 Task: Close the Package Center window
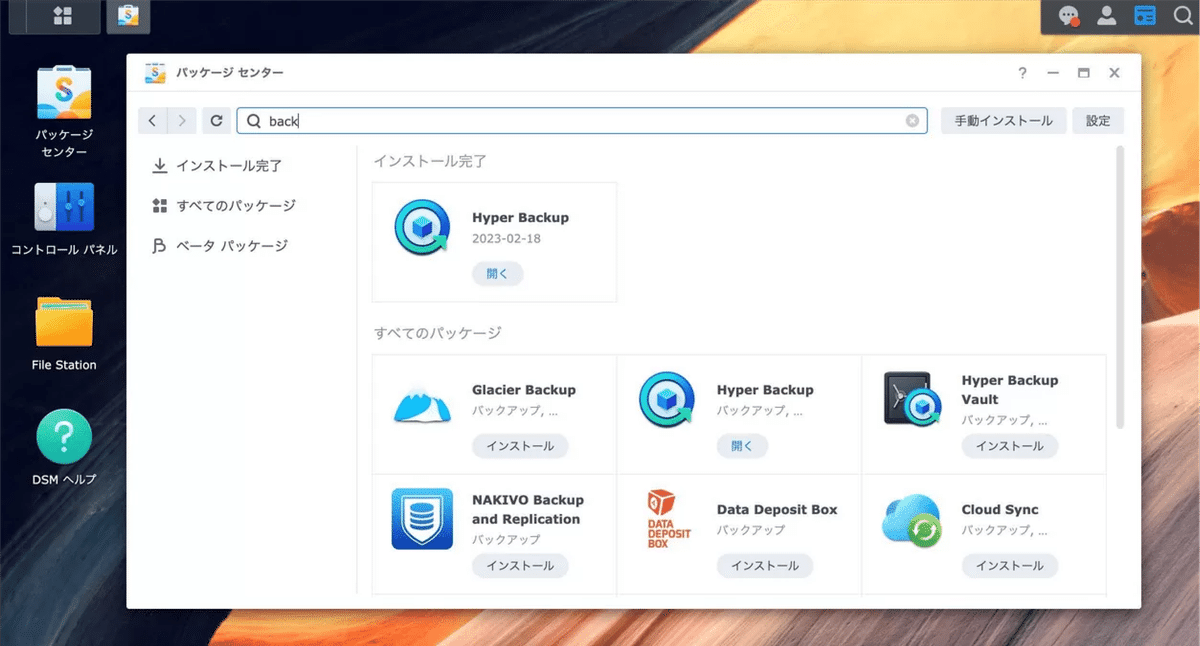(x=1114, y=73)
